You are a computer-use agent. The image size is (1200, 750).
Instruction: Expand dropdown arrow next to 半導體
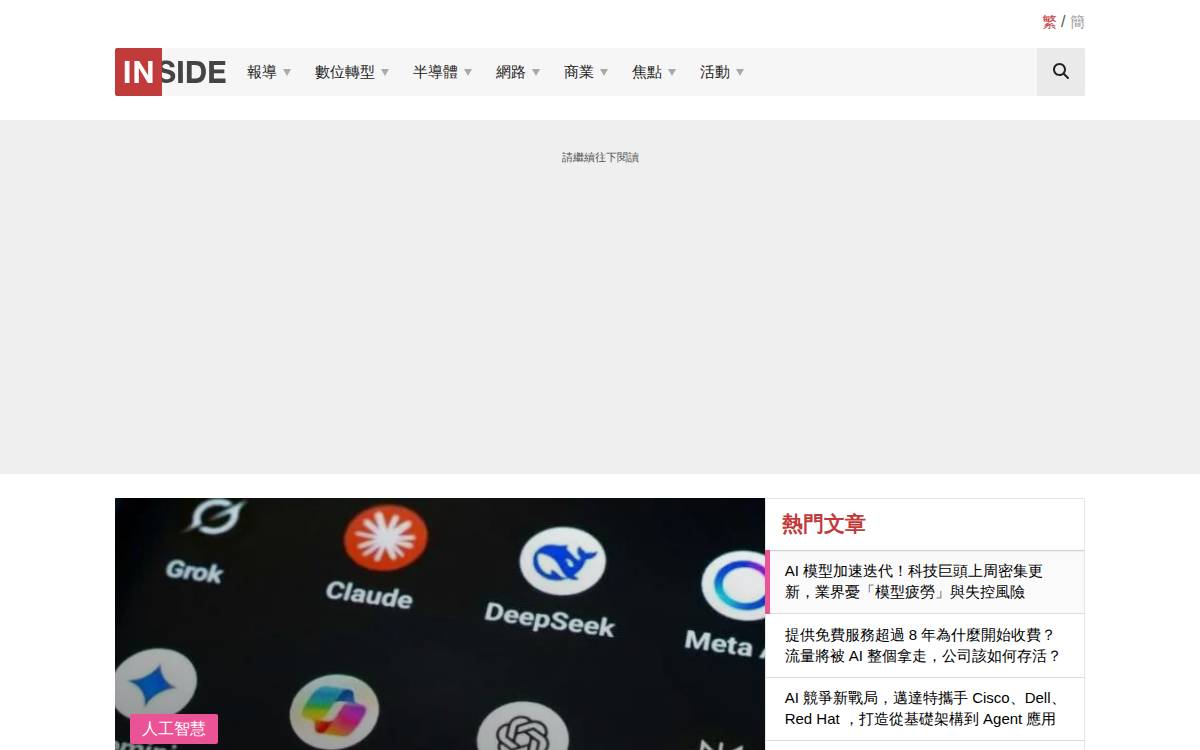tap(468, 72)
